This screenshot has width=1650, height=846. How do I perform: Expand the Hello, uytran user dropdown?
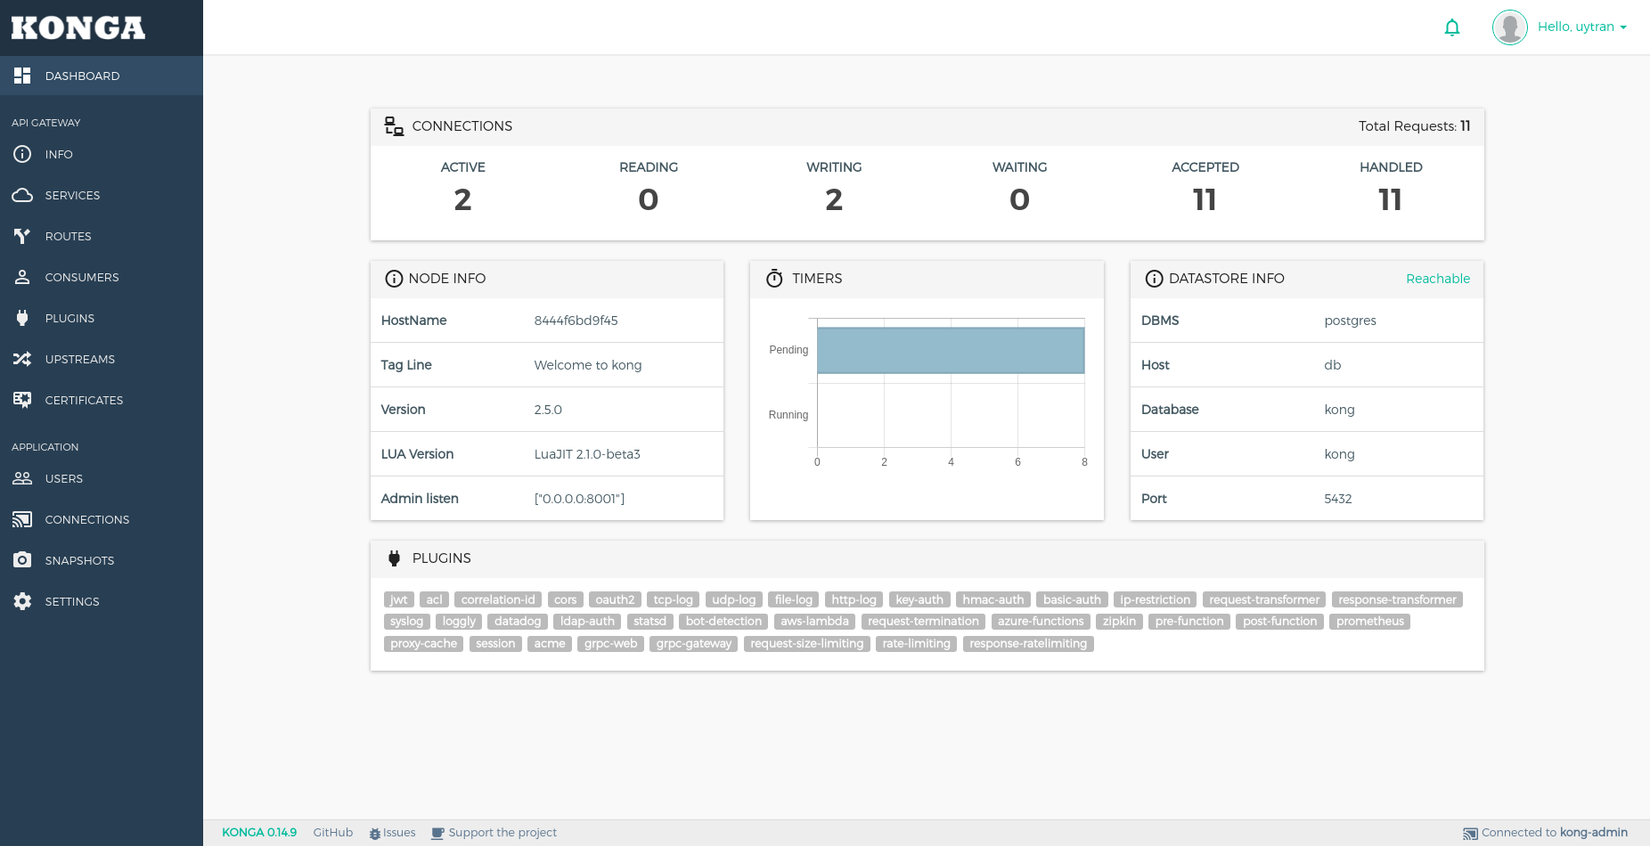[1582, 27]
